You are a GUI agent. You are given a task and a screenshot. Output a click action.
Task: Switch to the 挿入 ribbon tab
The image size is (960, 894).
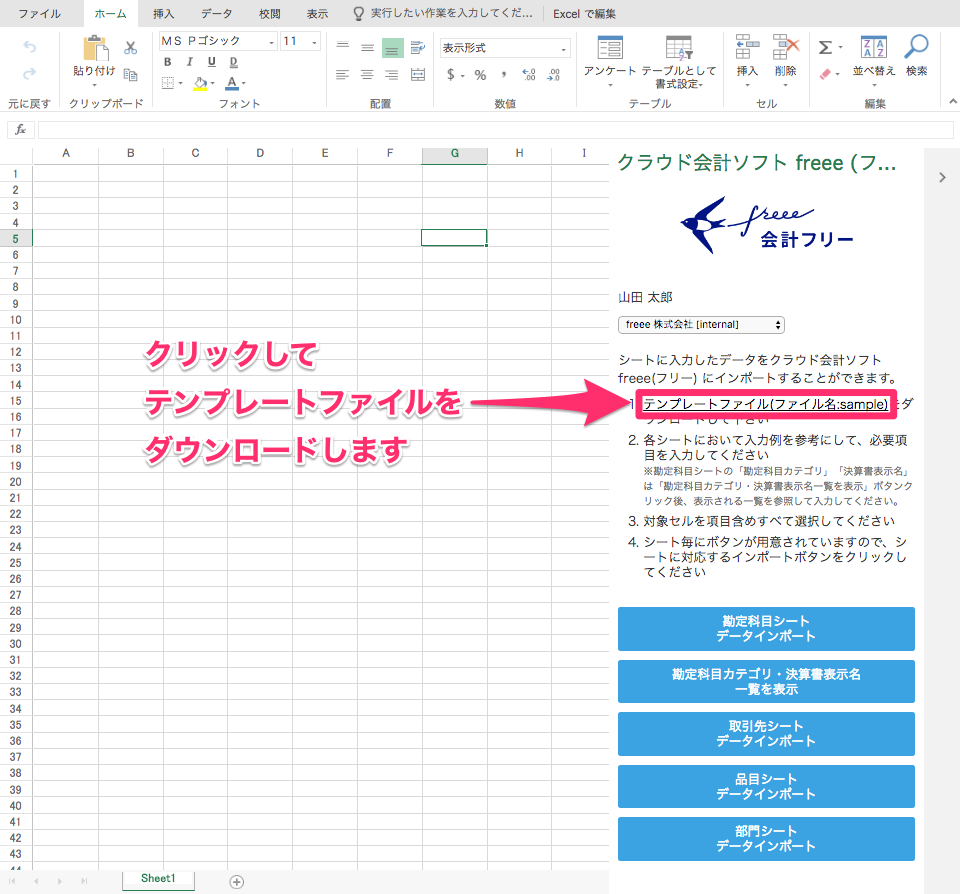[x=163, y=13]
